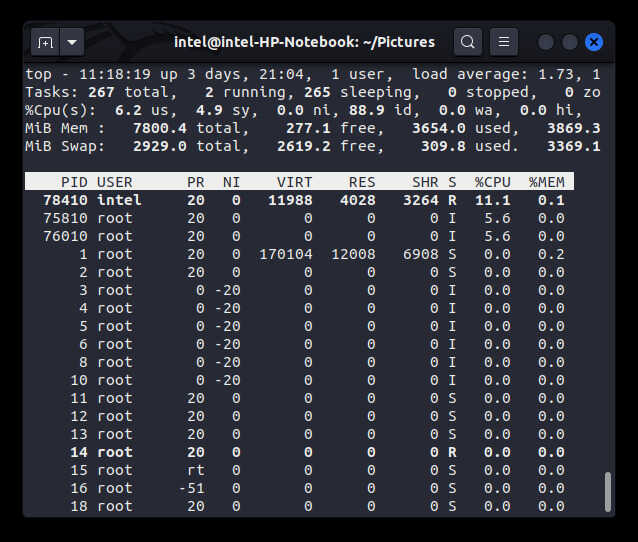Viewport: 638px width, 542px height.
Task: Click the %CPU column header
Action: (492, 182)
